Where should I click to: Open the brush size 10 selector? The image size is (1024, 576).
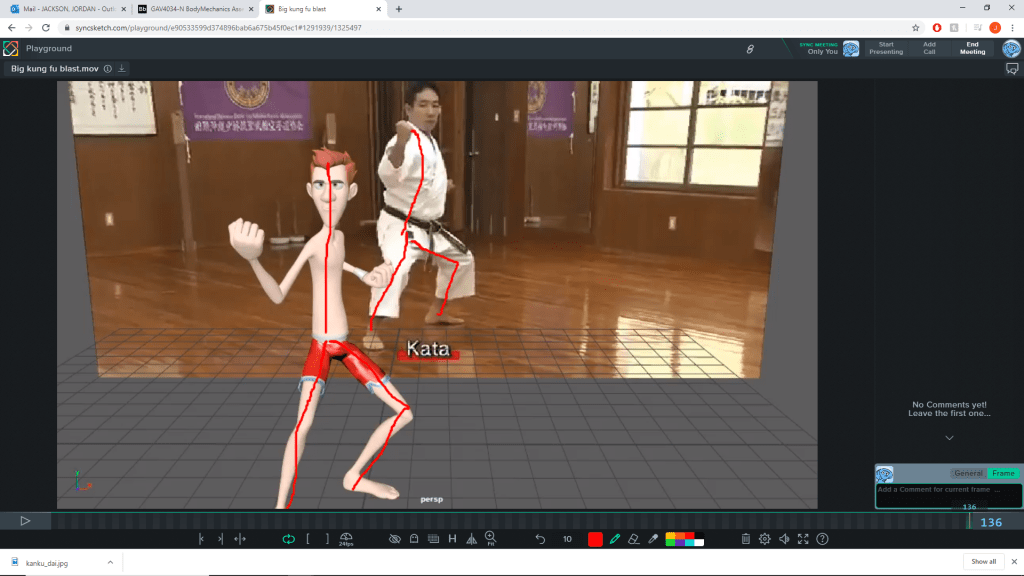567,539
